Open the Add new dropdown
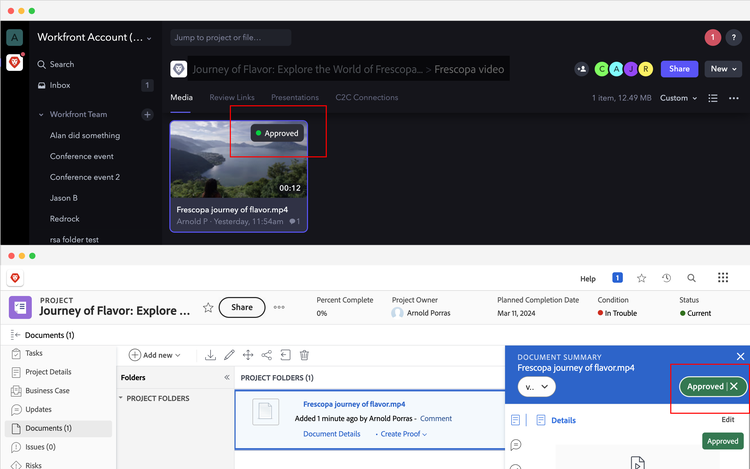The image size is (750, 469). (155, 355)
